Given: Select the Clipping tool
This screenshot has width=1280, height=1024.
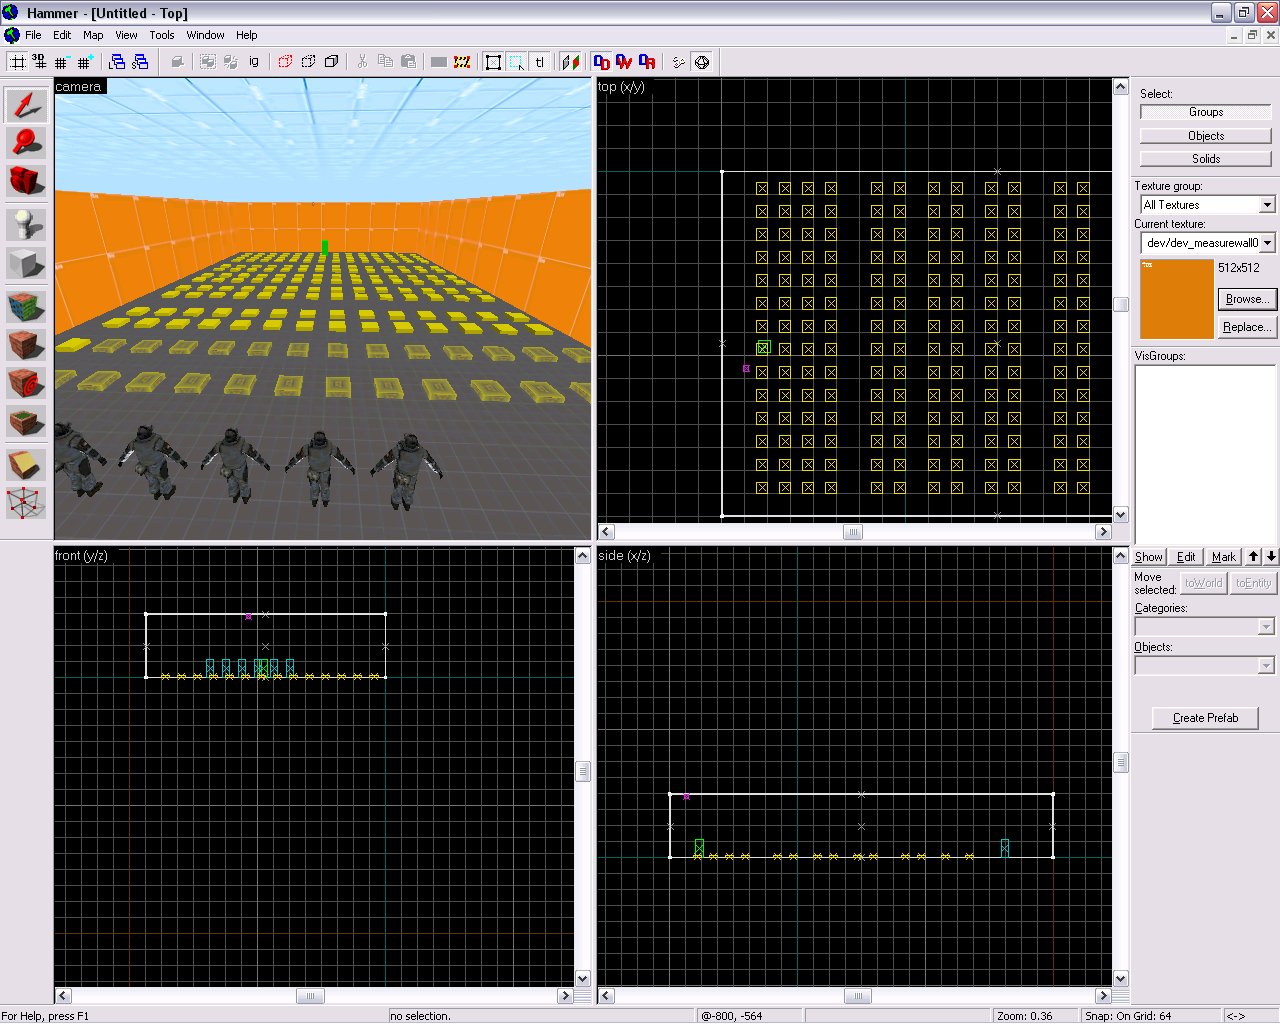Looking at the screenshot, I should 26,464.
